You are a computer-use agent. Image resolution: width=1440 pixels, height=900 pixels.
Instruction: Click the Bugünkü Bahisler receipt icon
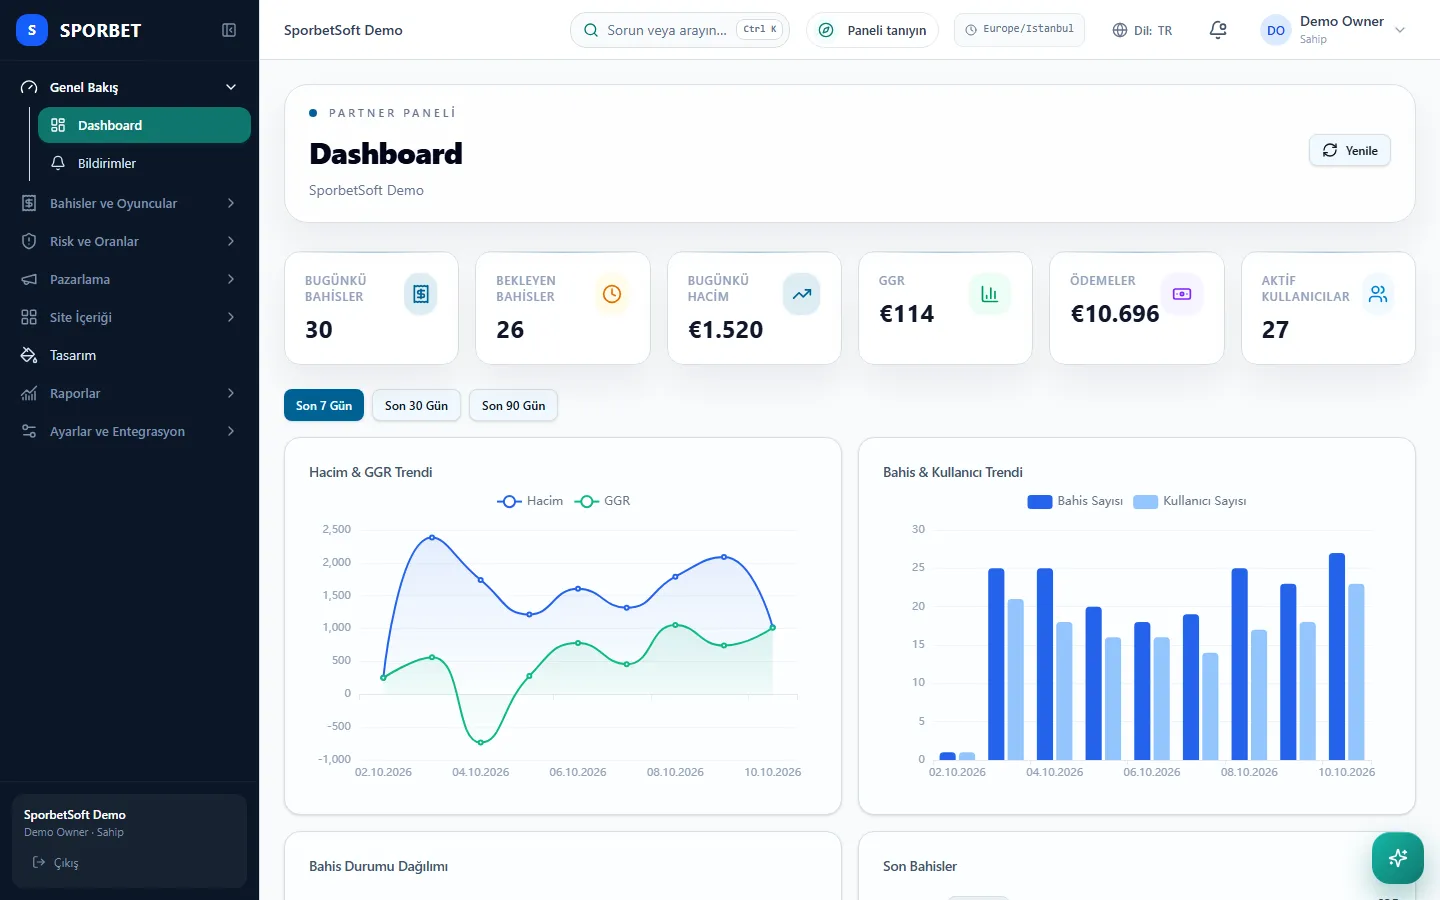coord(421,294)
